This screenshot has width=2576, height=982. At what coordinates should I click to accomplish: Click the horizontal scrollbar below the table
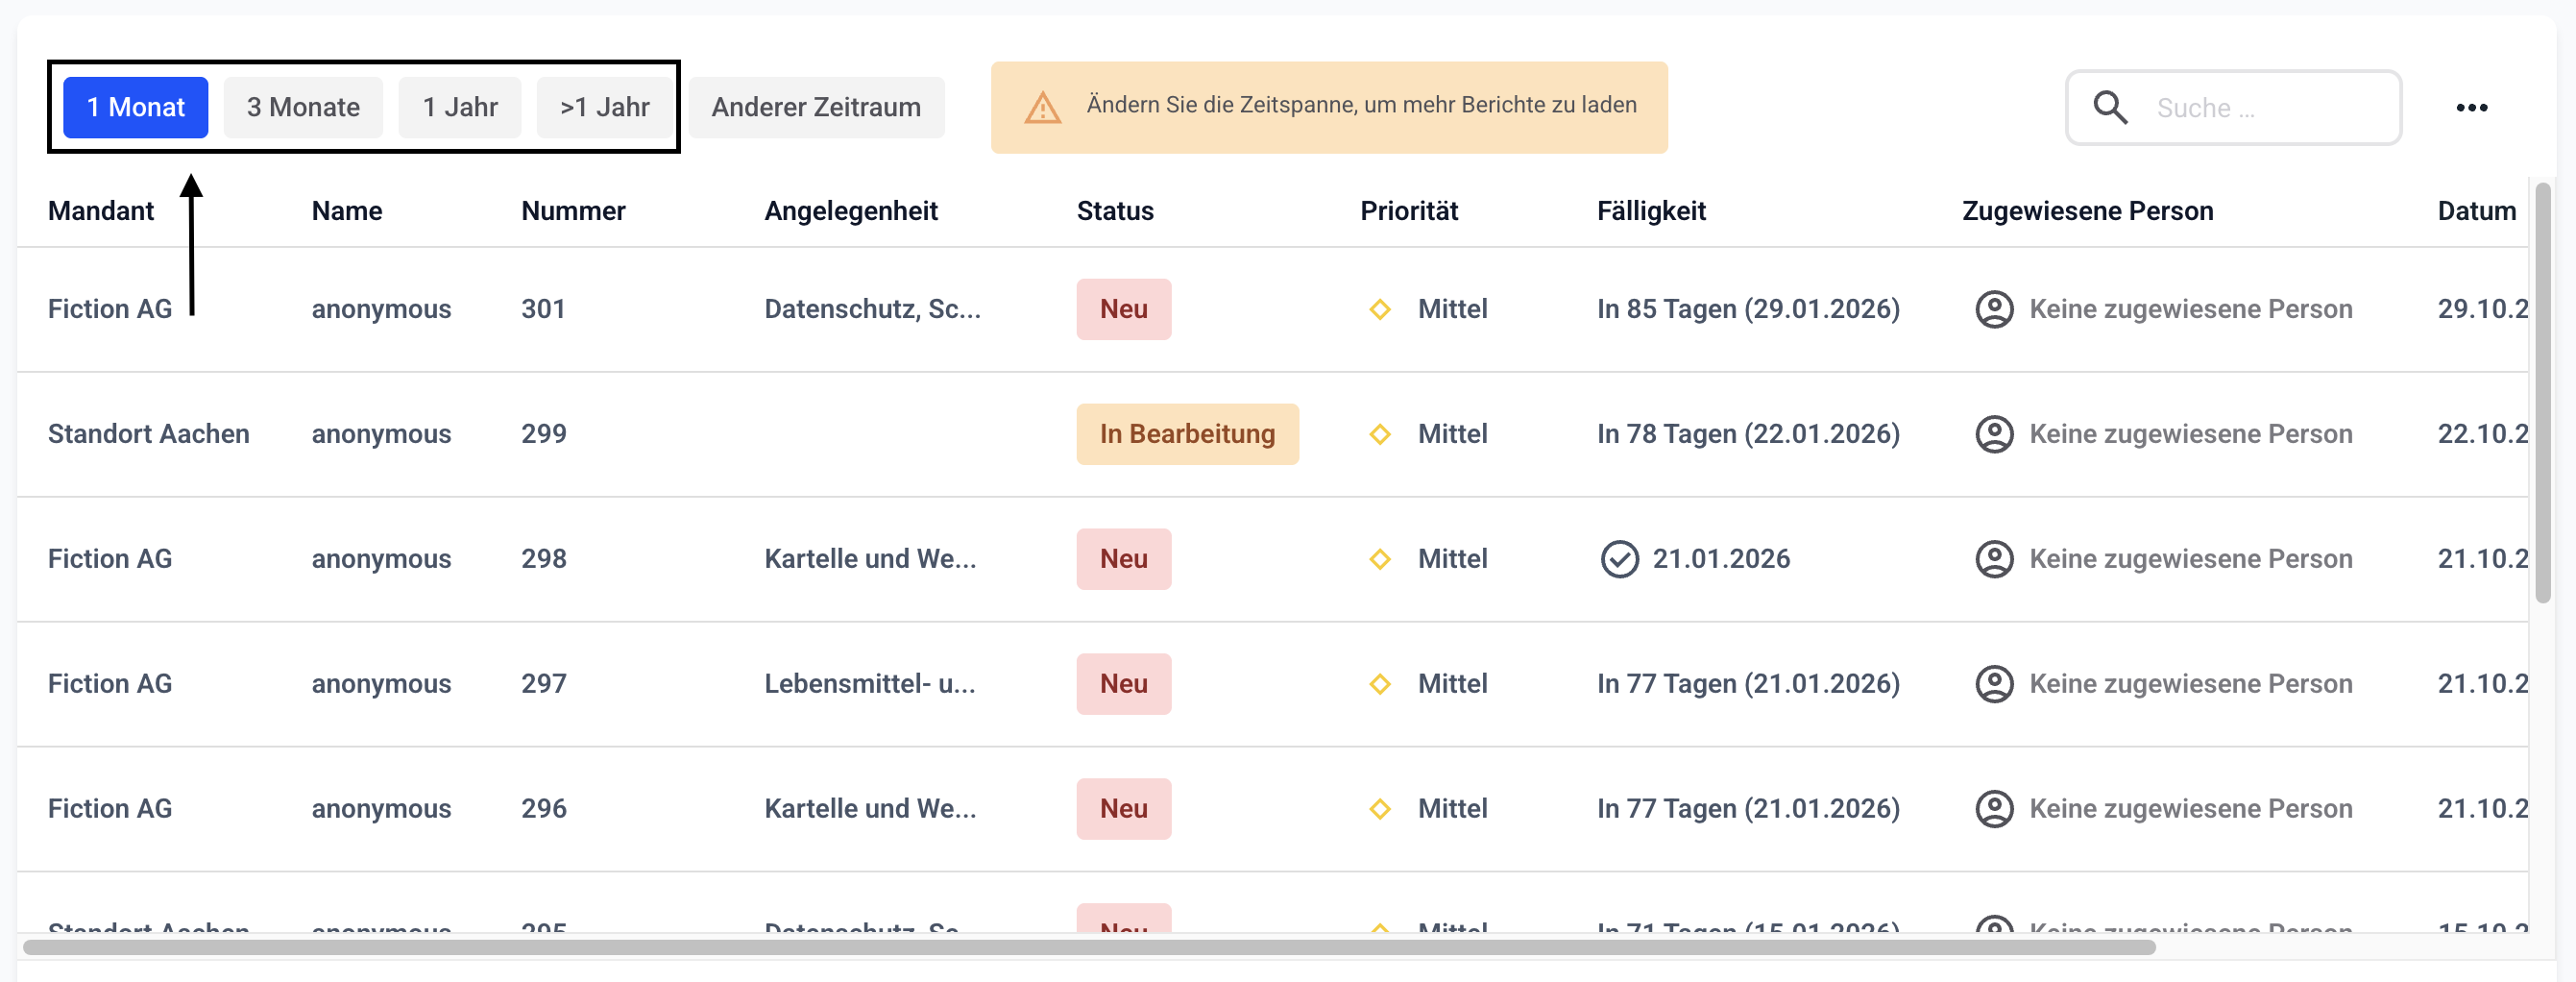1088,947
